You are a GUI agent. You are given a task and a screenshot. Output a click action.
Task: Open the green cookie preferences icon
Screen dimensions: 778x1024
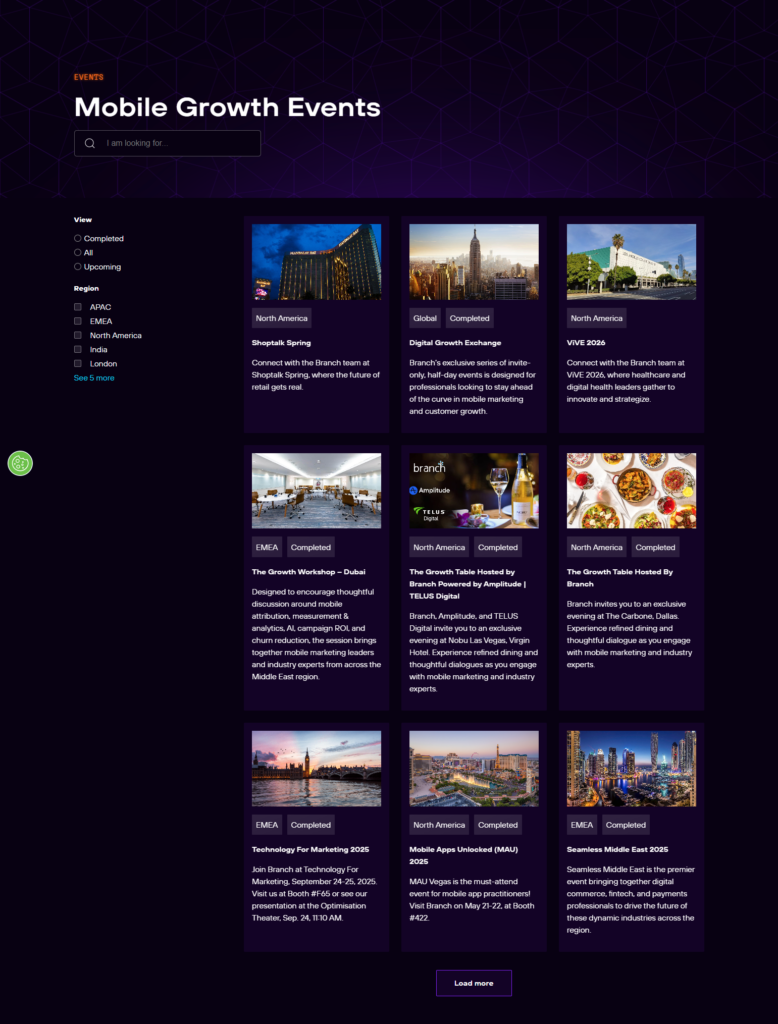pyautogui.click(x=20, y=463)
